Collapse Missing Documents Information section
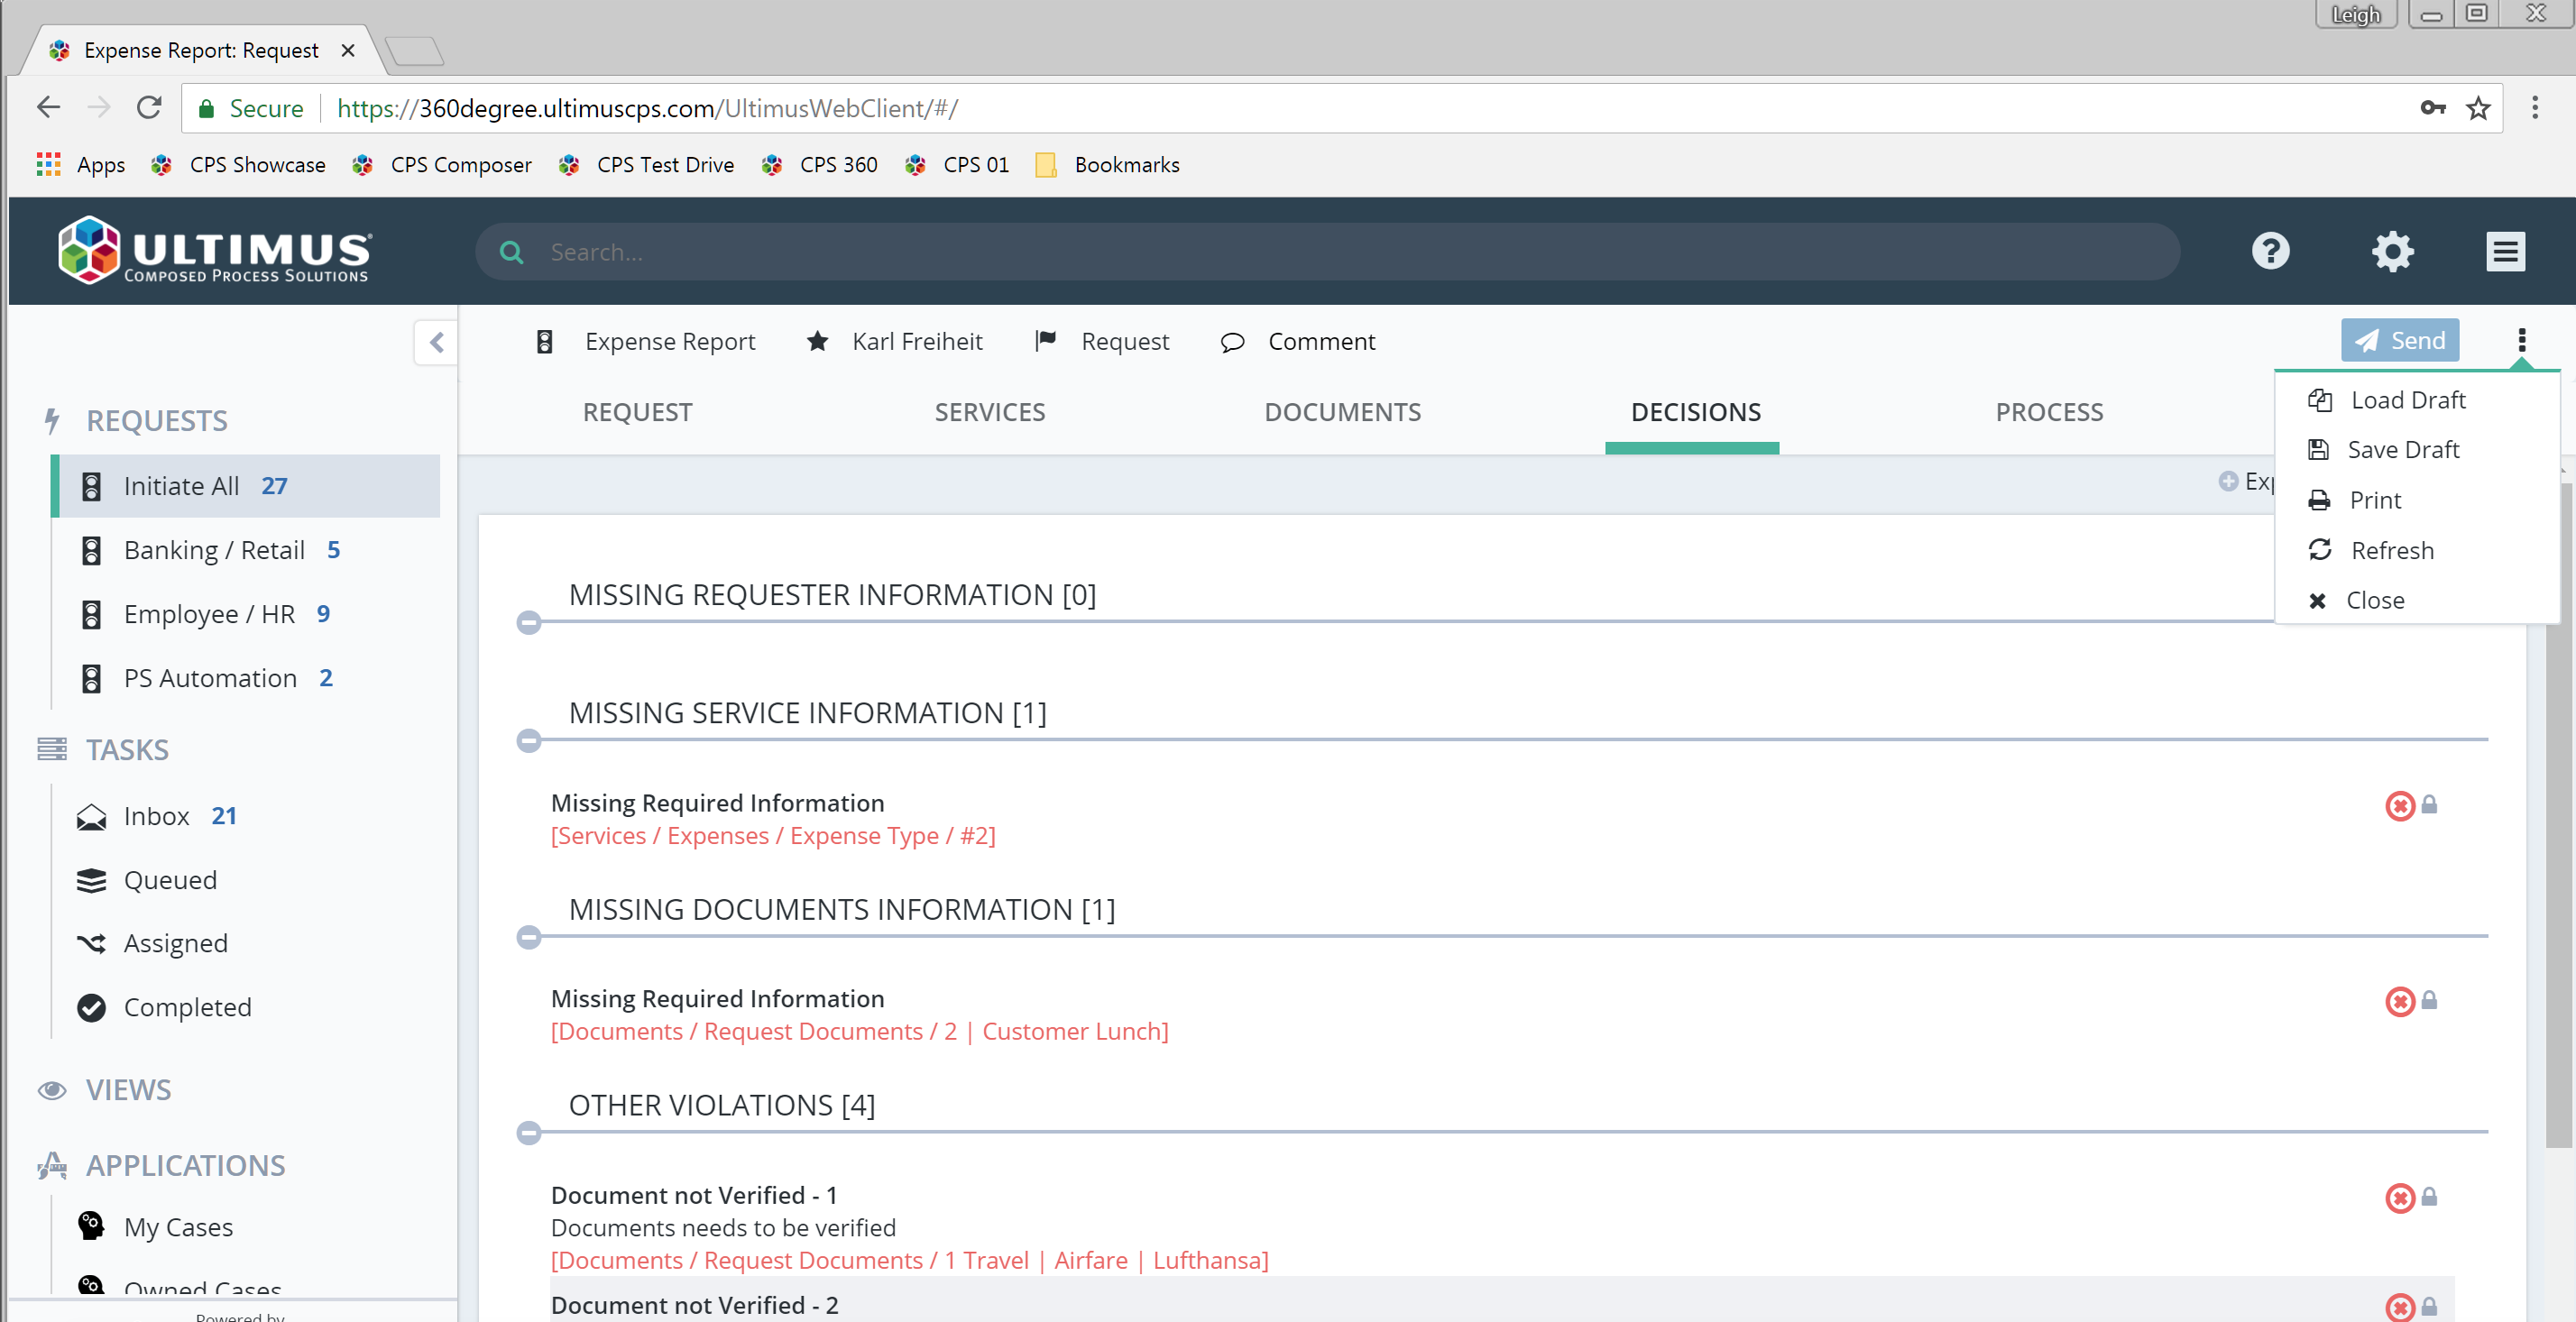Screen dimensions: 2576x1322 [529, 937]
